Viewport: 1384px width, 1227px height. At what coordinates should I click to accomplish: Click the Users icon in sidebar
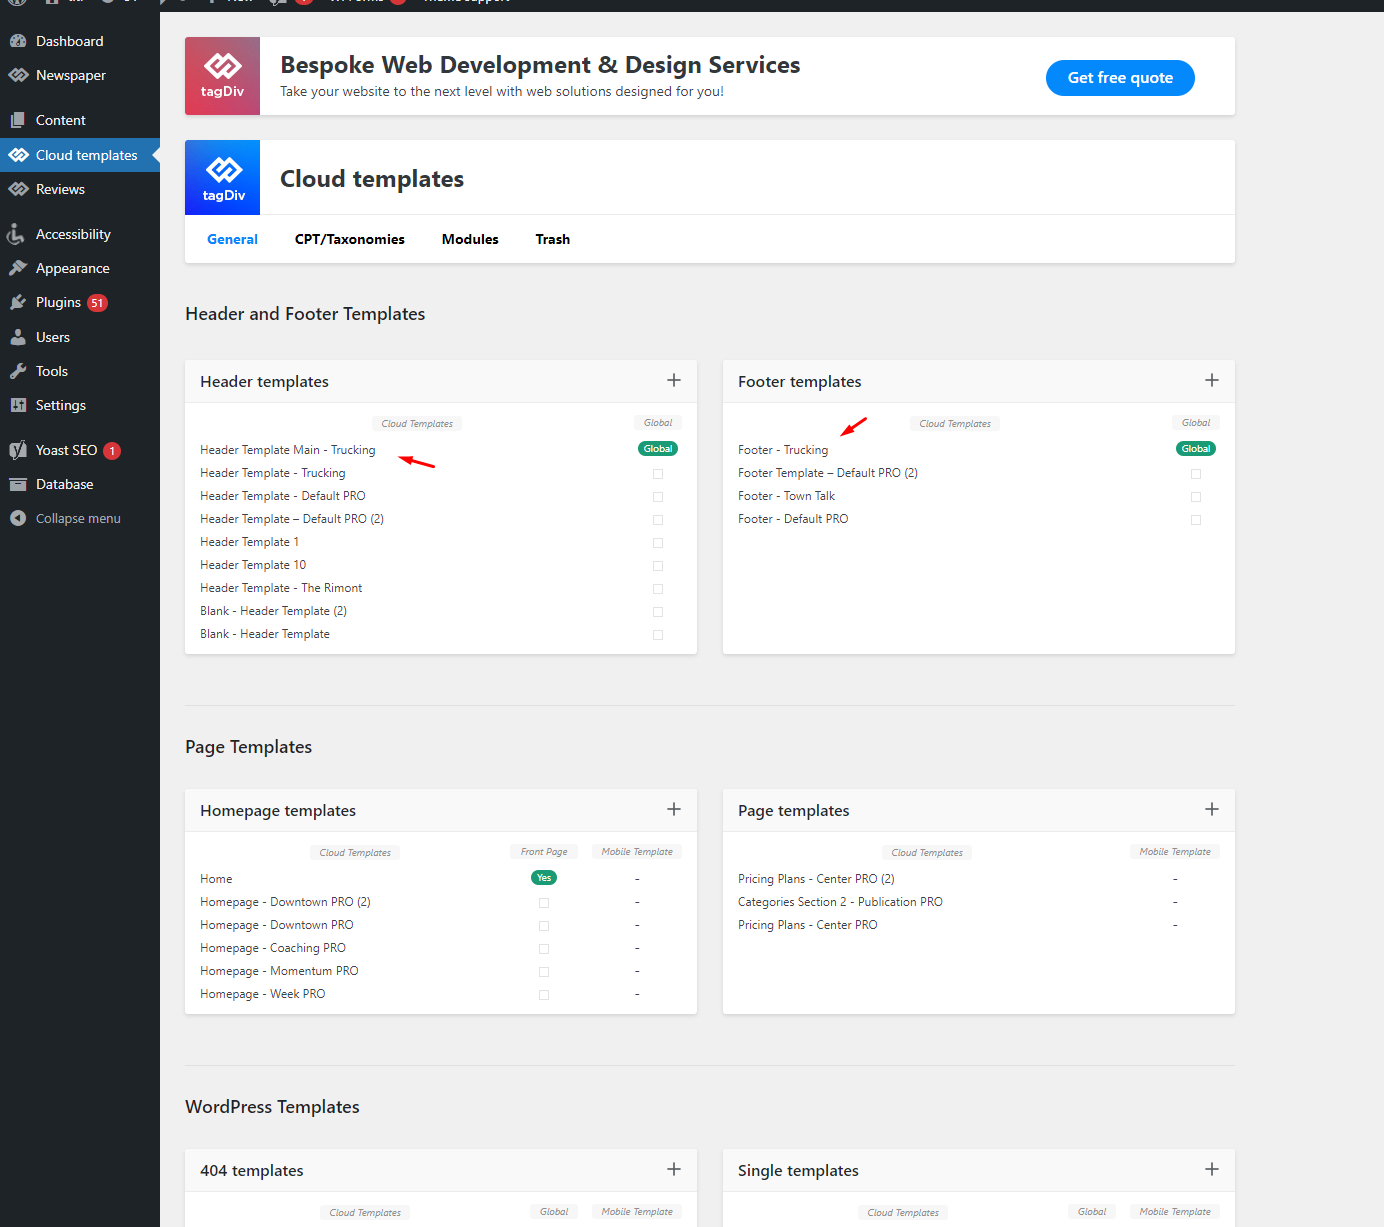[x=18, y=337]
